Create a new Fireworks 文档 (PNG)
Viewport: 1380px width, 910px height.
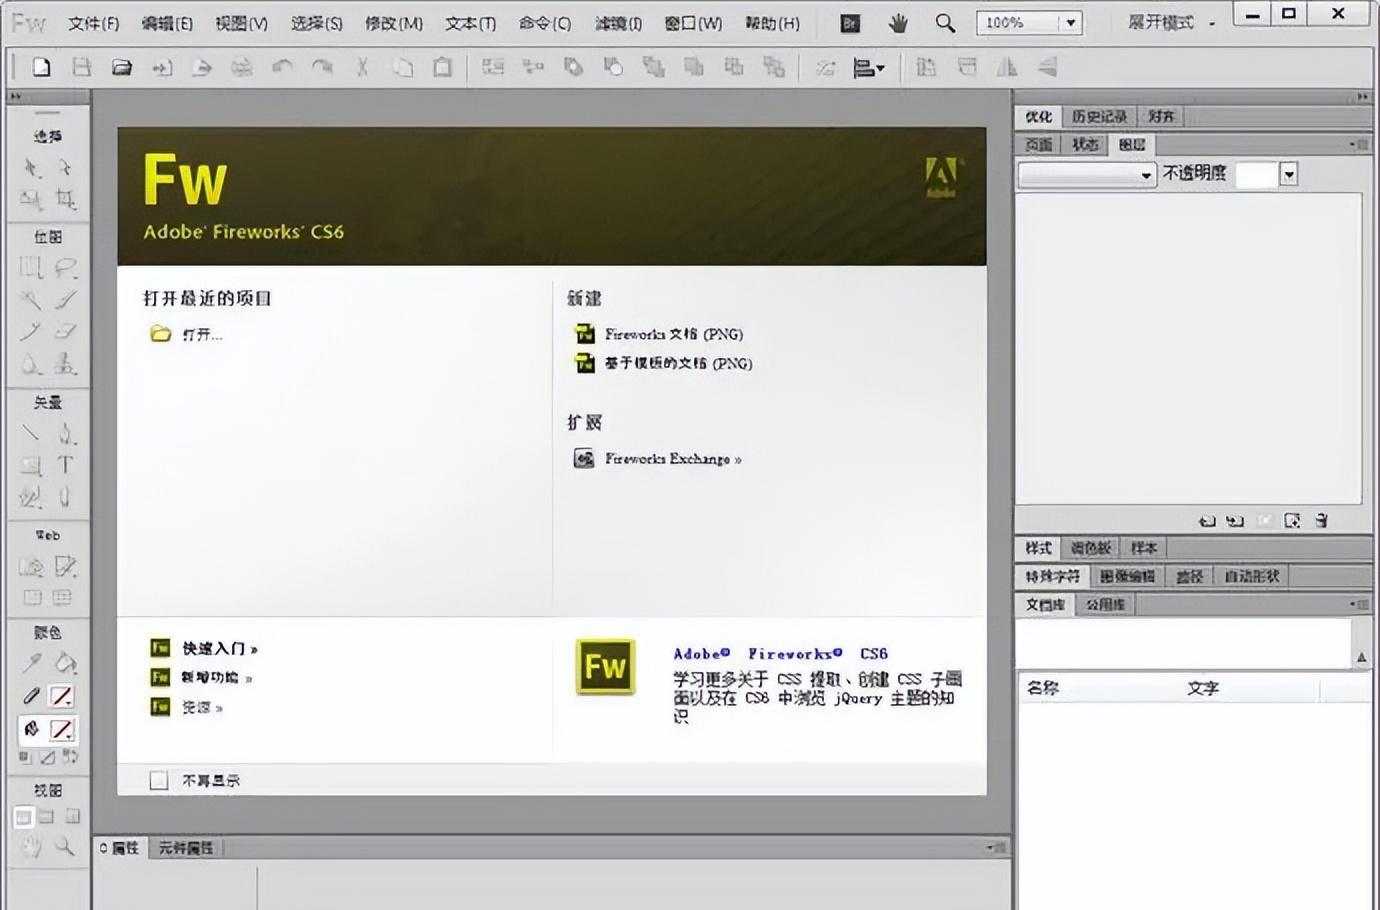(673, 334)
